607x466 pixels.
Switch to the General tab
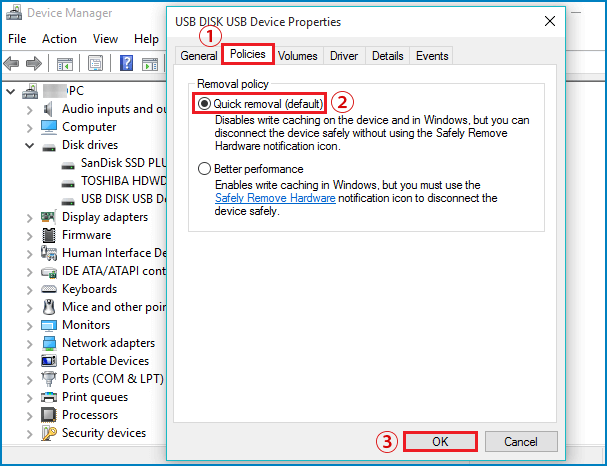point(199,56)
